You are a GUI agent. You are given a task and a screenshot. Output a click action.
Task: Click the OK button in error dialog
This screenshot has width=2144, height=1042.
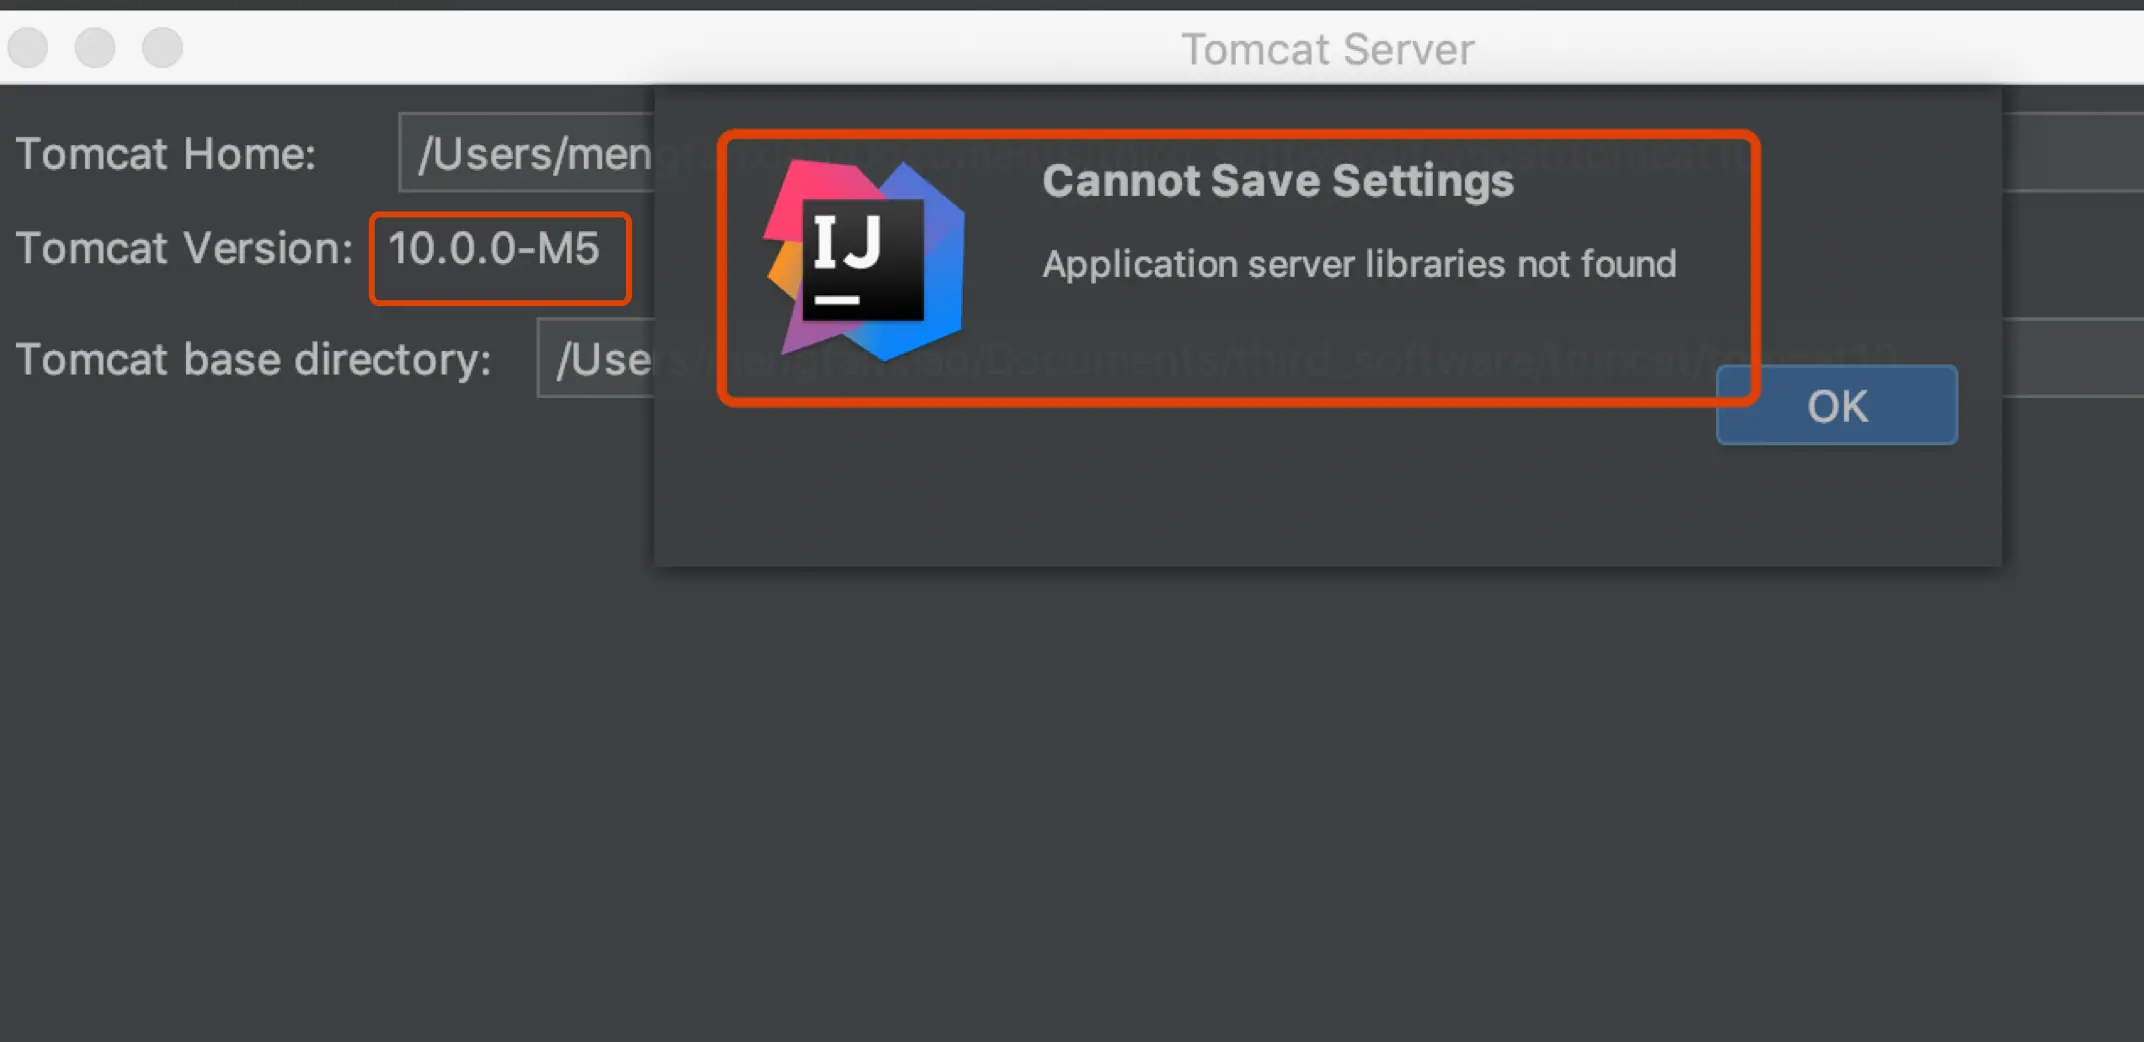1837,405
